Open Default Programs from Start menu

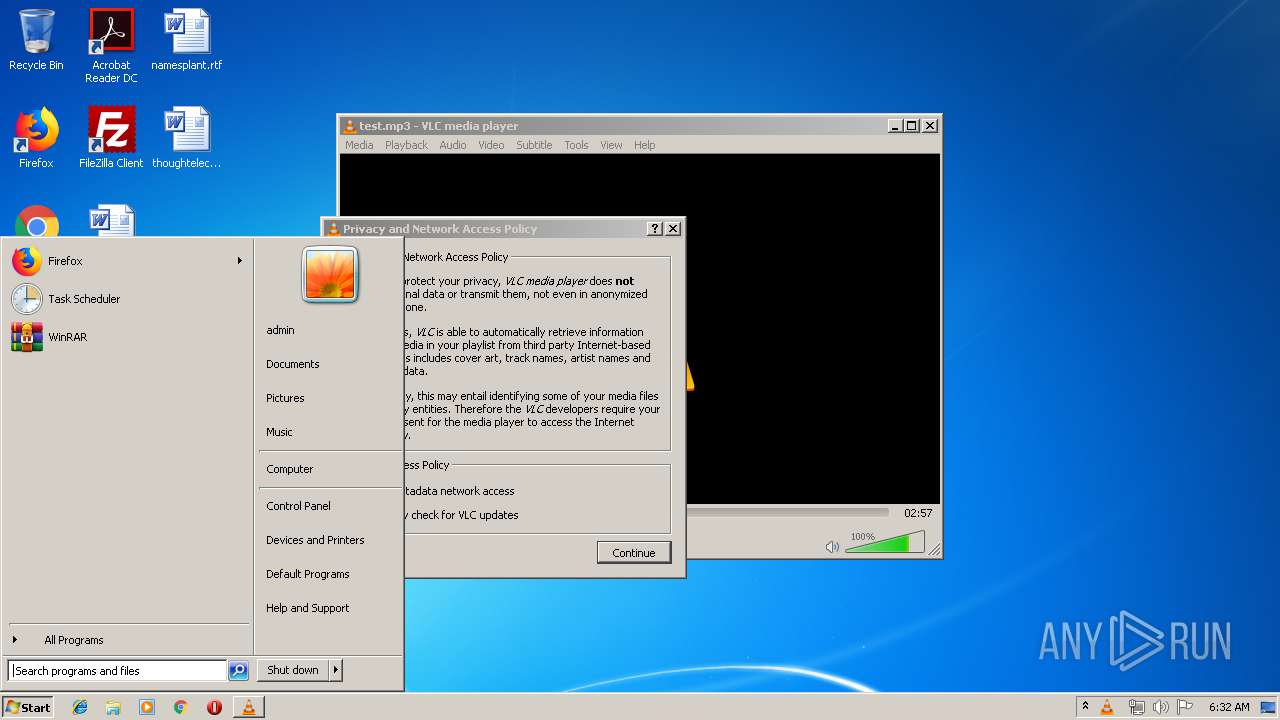[308, 574]
